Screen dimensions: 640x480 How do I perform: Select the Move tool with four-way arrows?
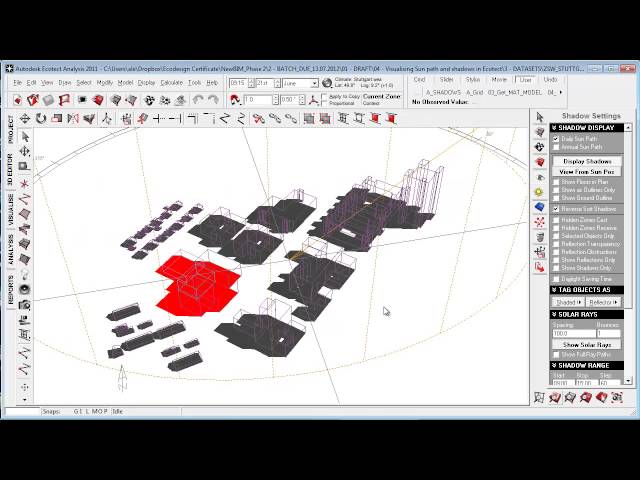click(x=25, y=119)
